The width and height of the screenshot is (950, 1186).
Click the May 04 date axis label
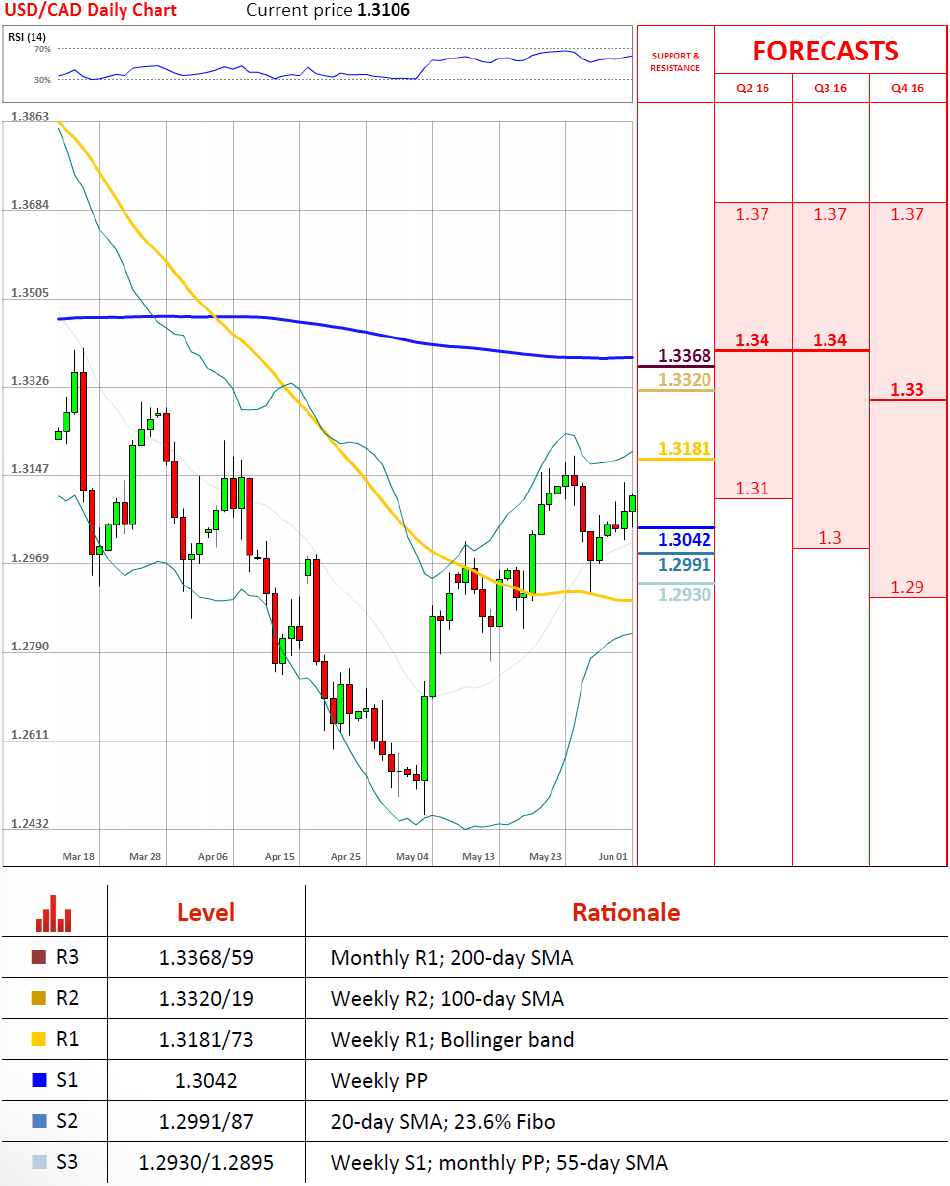[x=412, y=856]
